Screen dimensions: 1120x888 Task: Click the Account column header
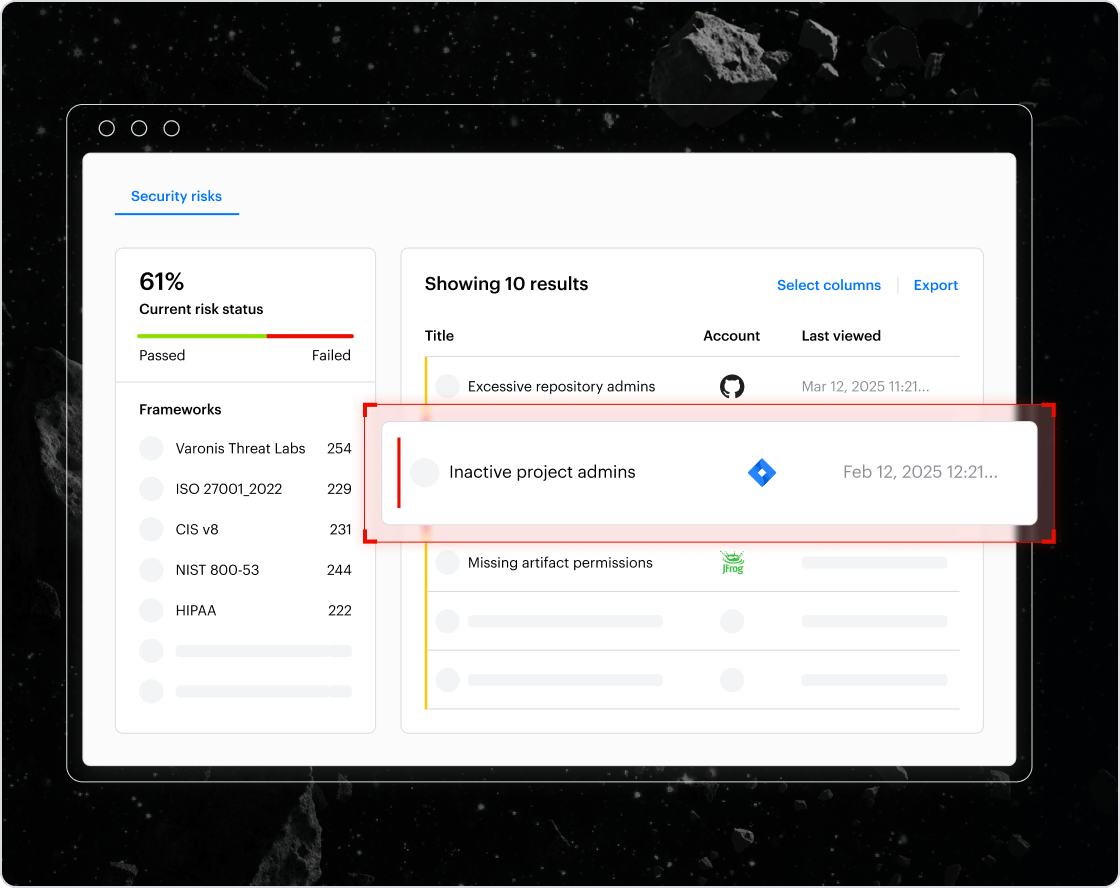coord(731,336)
